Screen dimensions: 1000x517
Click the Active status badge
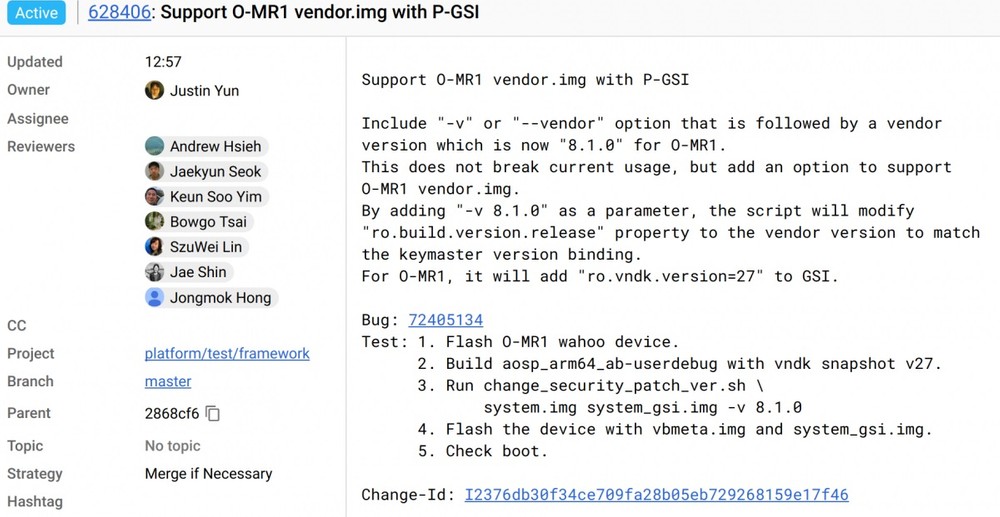pyautogui.click(x=36, y=13)
